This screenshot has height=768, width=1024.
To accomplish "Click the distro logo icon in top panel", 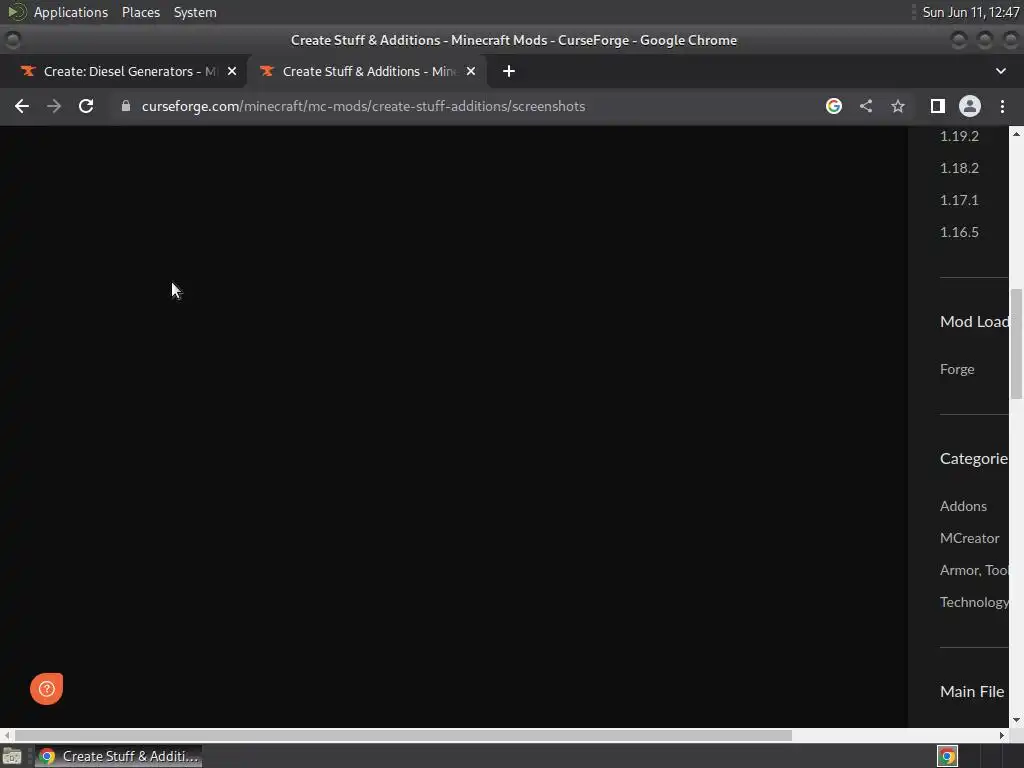I will click(x=16, y=12).
